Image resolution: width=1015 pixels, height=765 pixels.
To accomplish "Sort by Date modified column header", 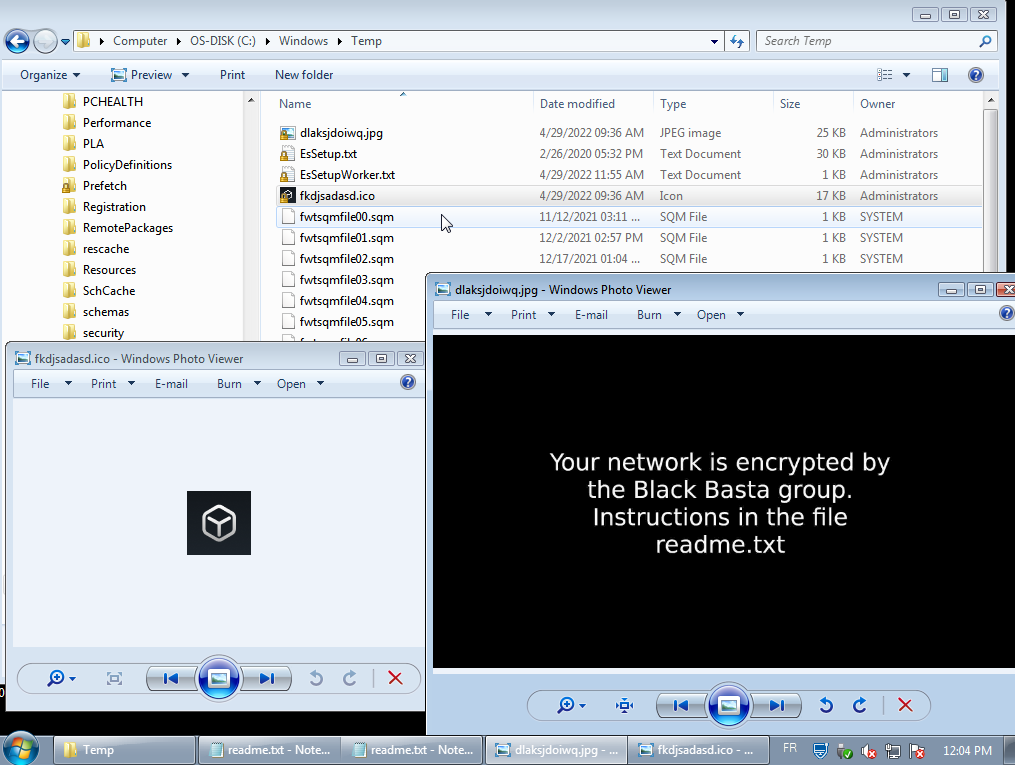I will click(577, 104).
